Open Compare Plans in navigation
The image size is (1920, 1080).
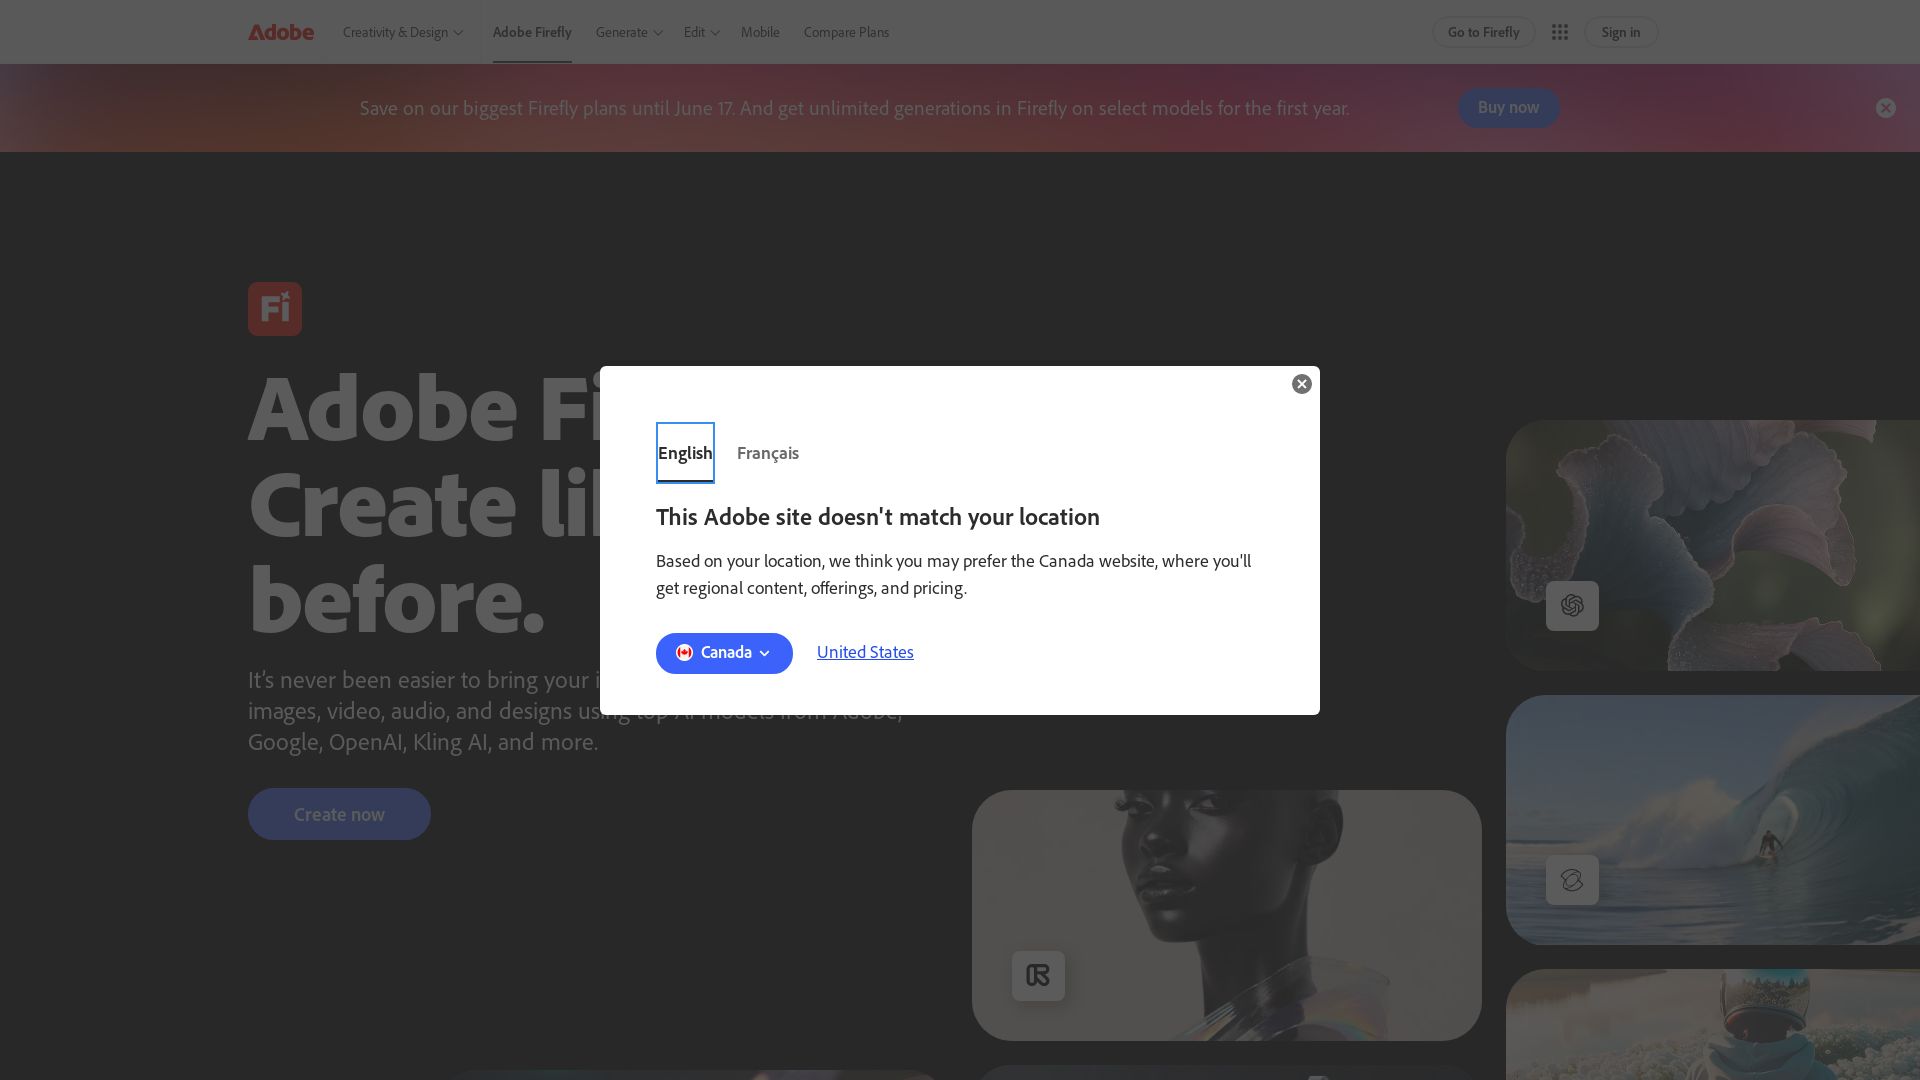point(846,32)
